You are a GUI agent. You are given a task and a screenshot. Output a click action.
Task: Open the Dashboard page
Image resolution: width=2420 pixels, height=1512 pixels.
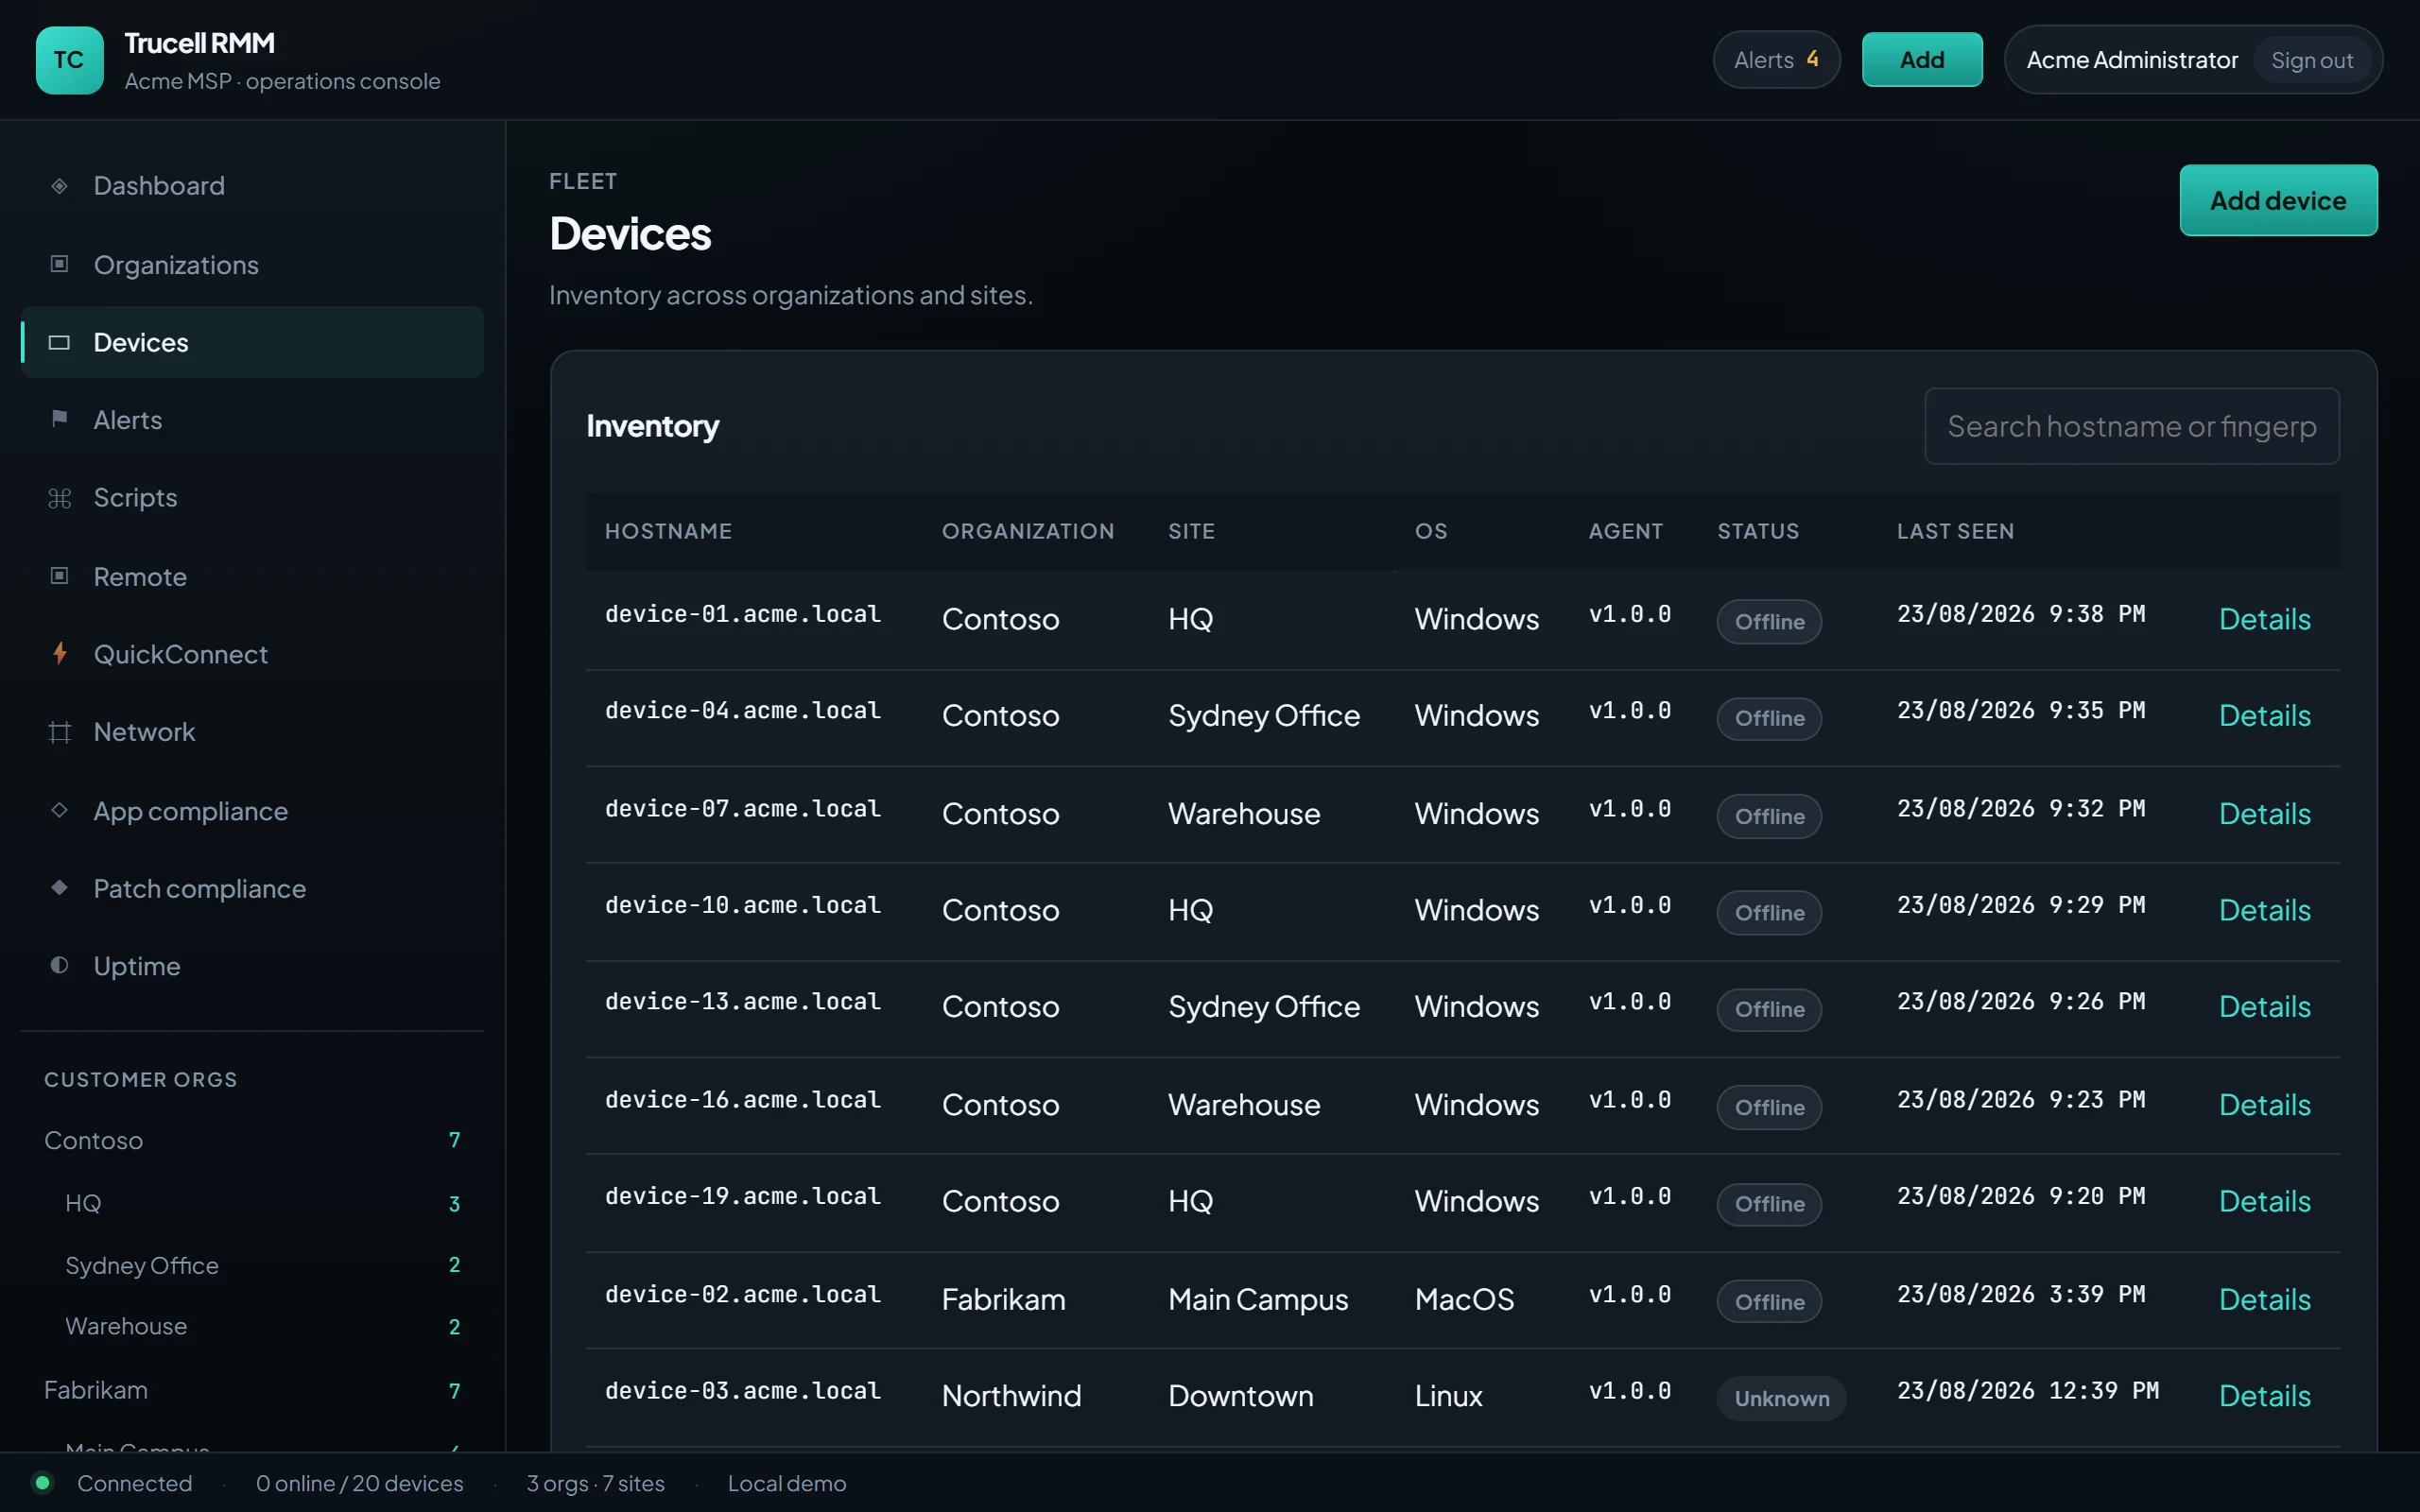coord(252,186)
